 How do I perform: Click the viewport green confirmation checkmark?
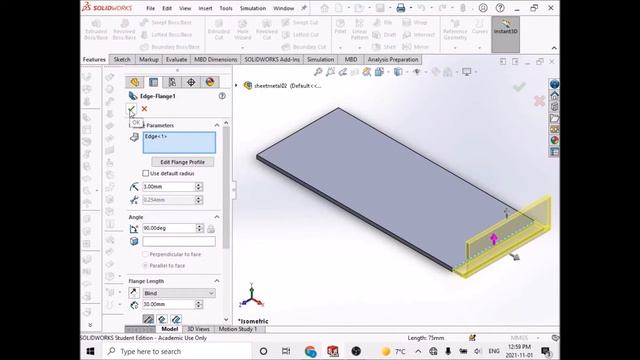tap(519, 87)
